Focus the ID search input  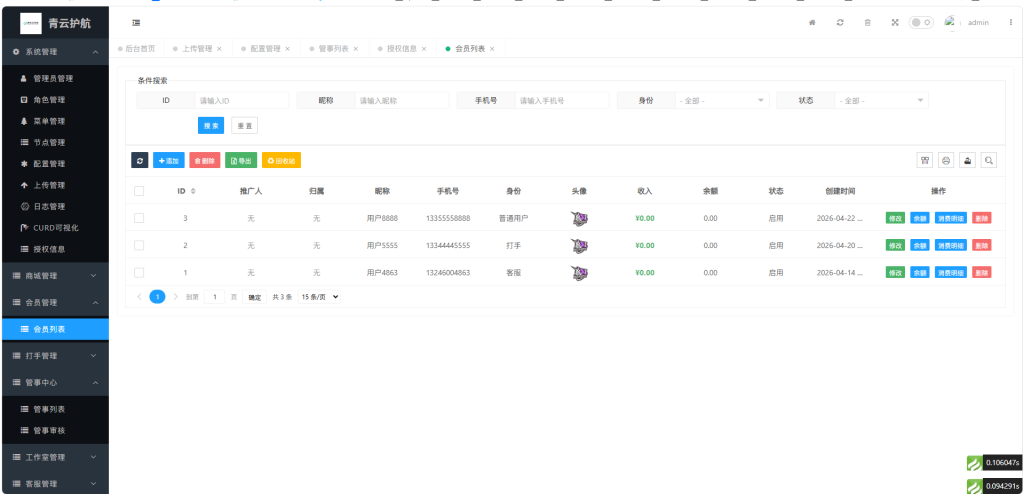(x=242, y=101)
